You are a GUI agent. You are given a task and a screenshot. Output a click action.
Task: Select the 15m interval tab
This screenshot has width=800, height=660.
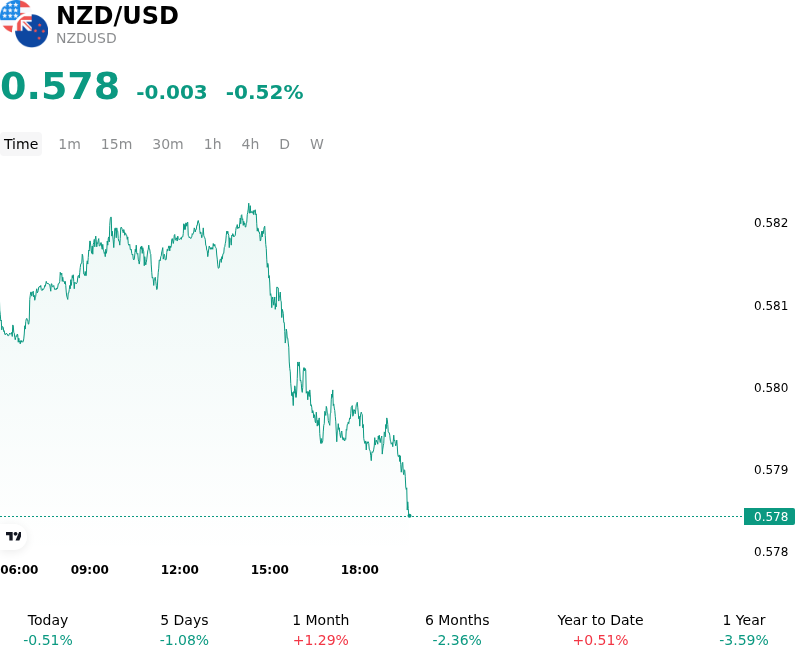116,144
